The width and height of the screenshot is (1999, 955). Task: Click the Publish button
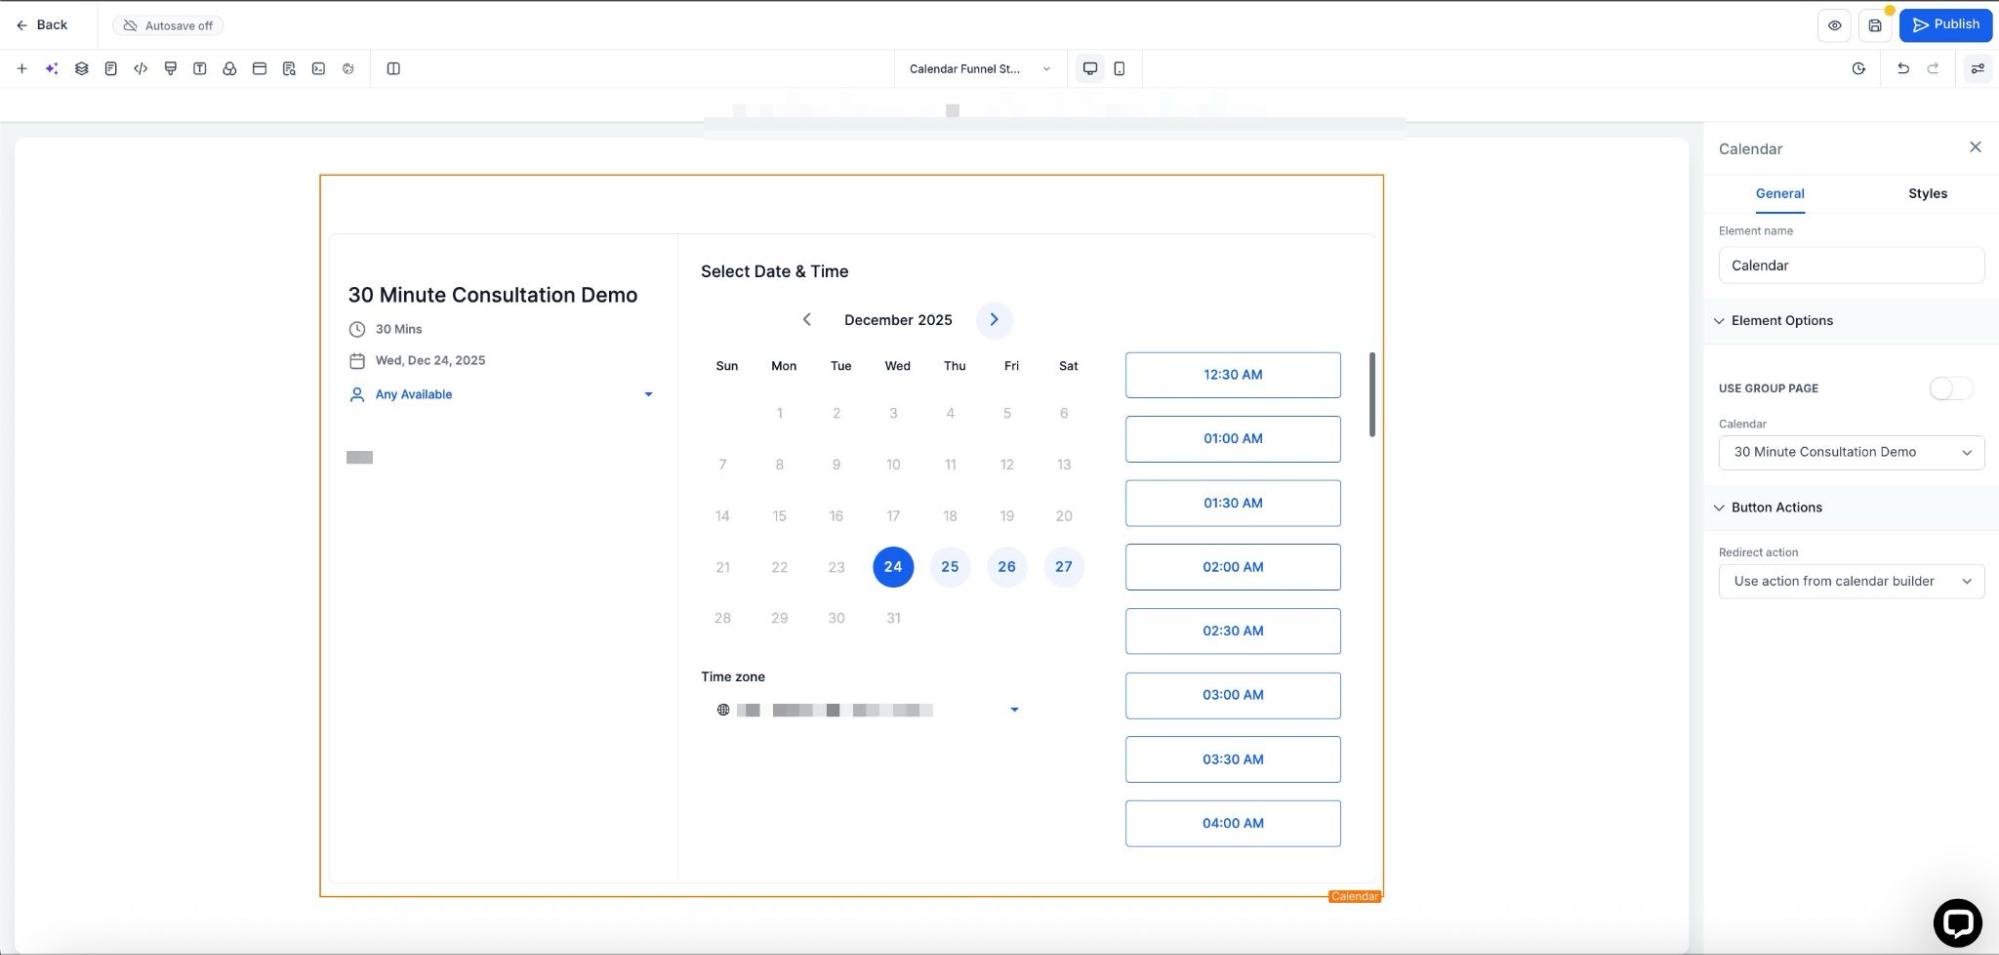[x=1945, y=25]
